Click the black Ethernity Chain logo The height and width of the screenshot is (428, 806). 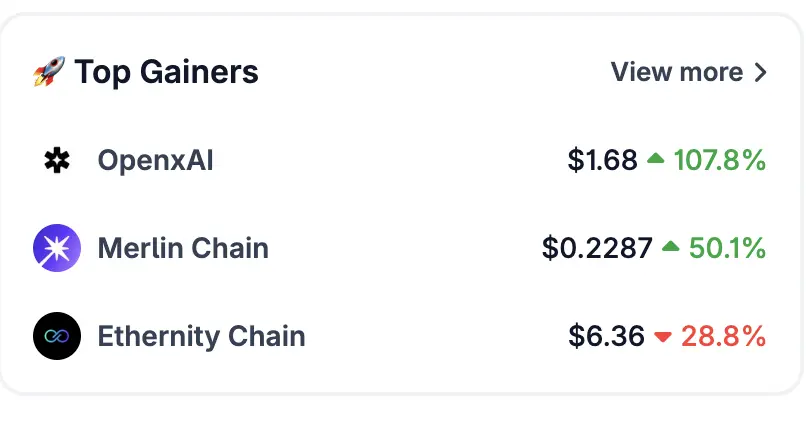click(x=57, y=336)
